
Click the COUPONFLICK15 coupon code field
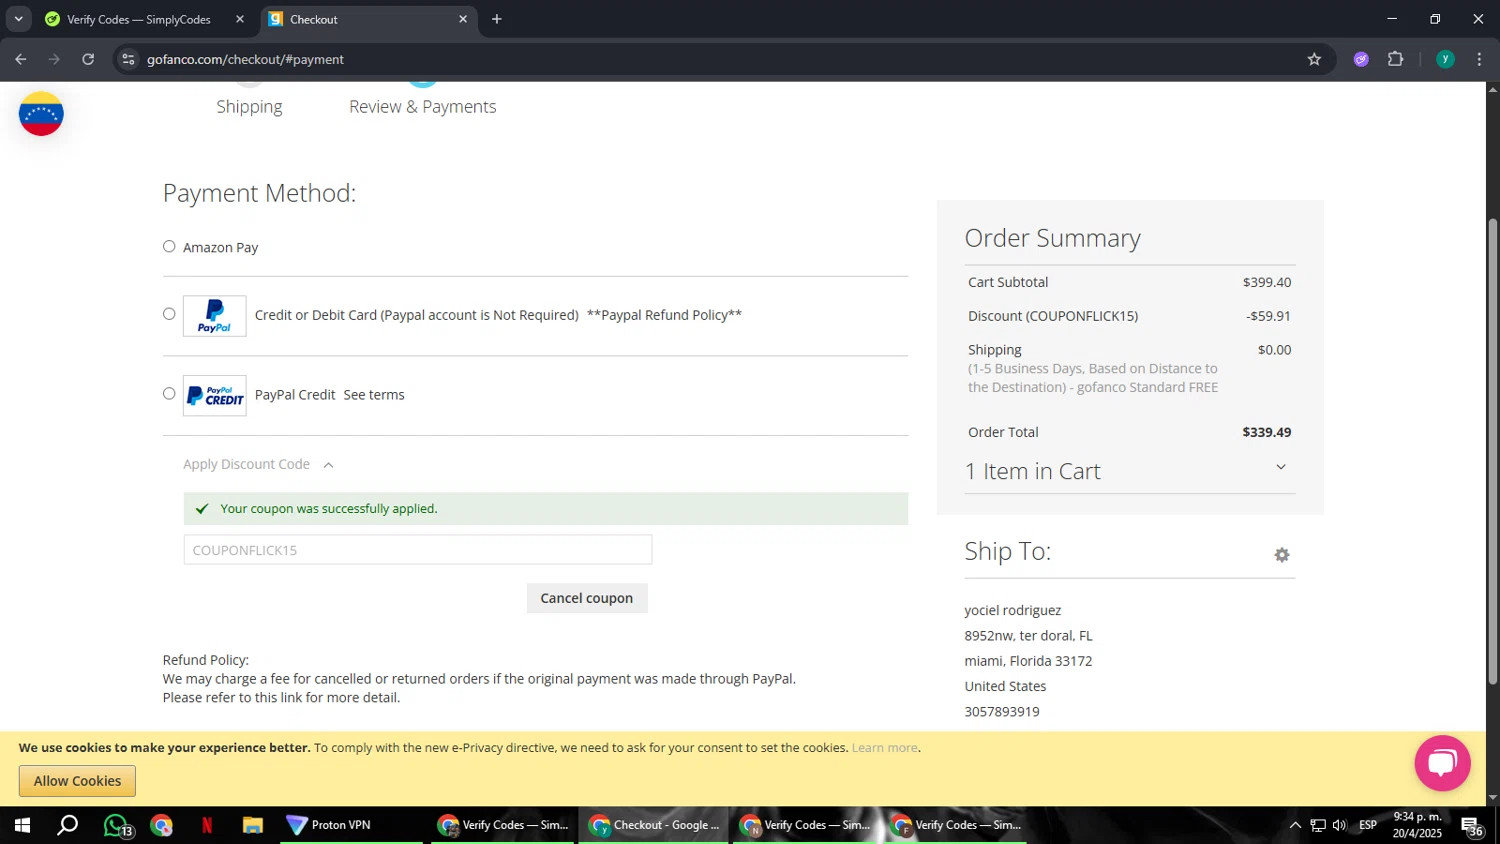point(418,550)
